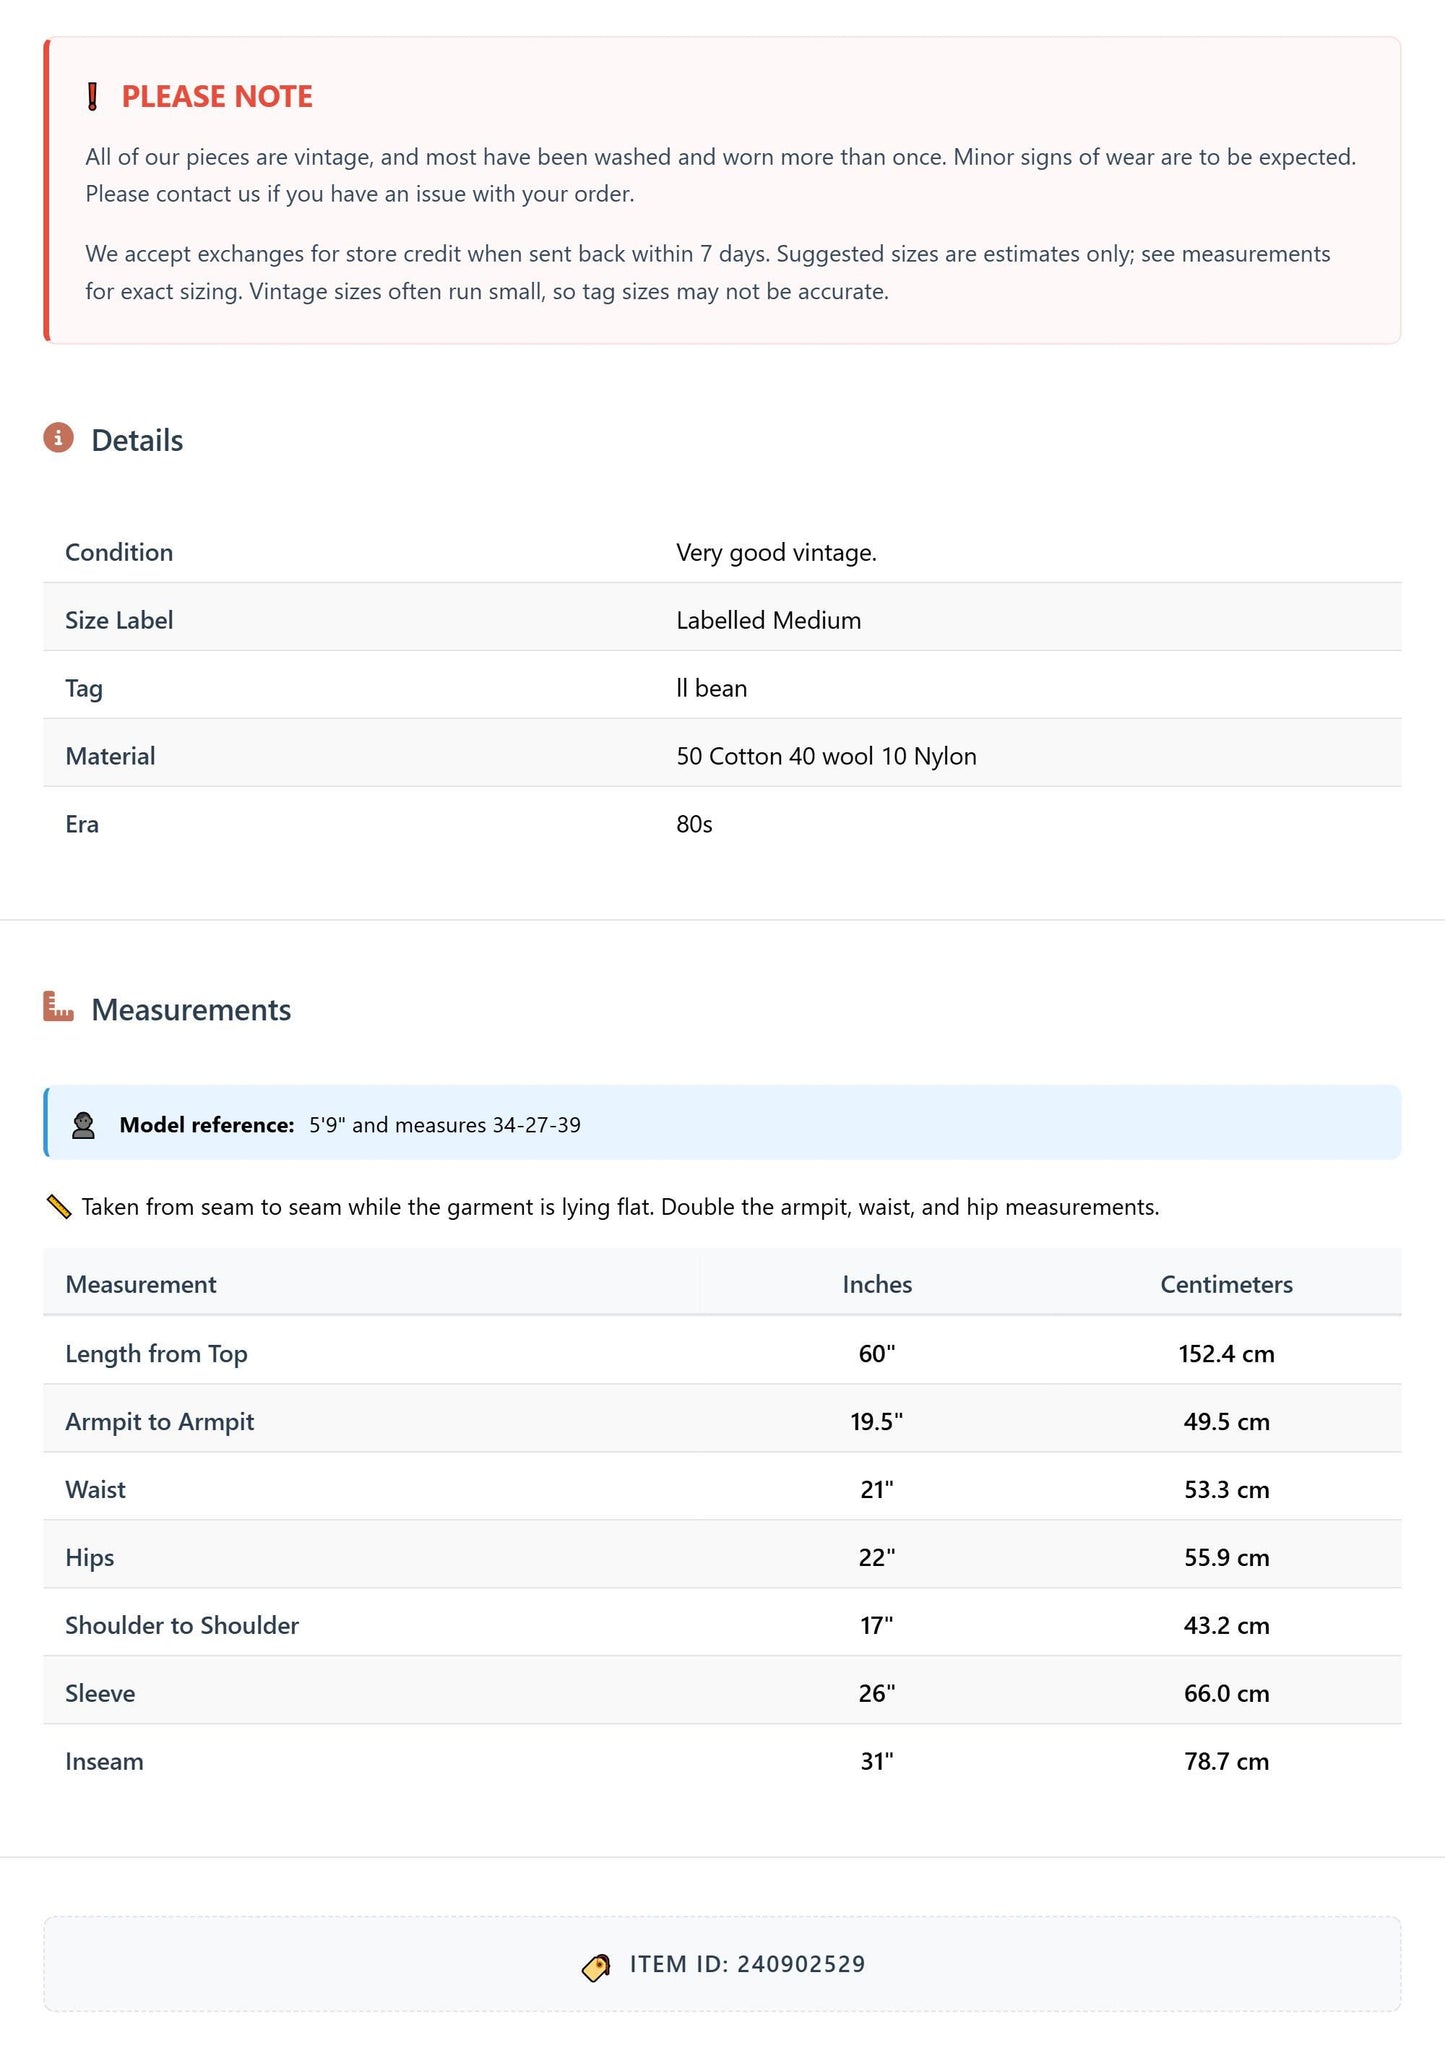Click the price tag icon beside Item ID
1445x2048 pixels.
pos(596,1967)
